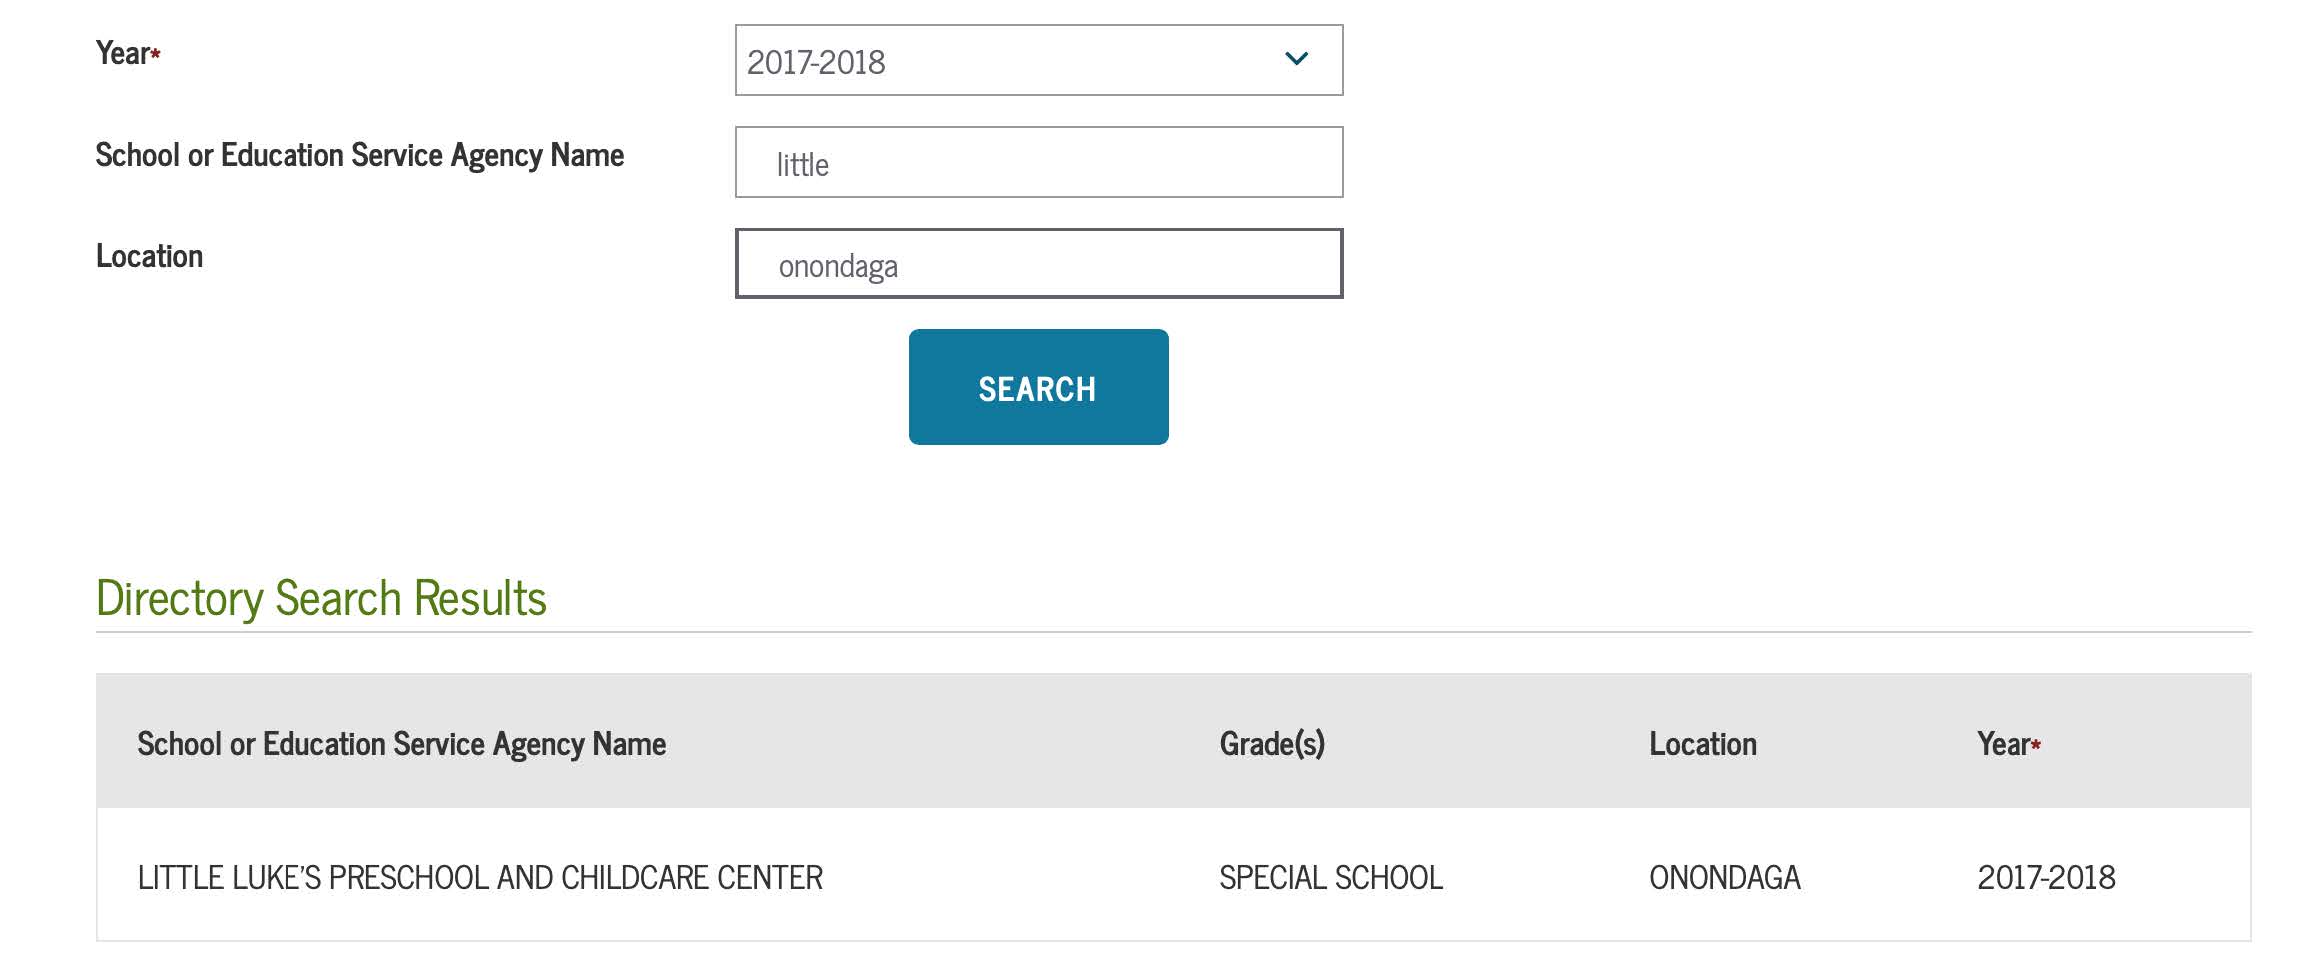Select the Grade(s) column header
2304x972 pixels.
(1272, 744)
